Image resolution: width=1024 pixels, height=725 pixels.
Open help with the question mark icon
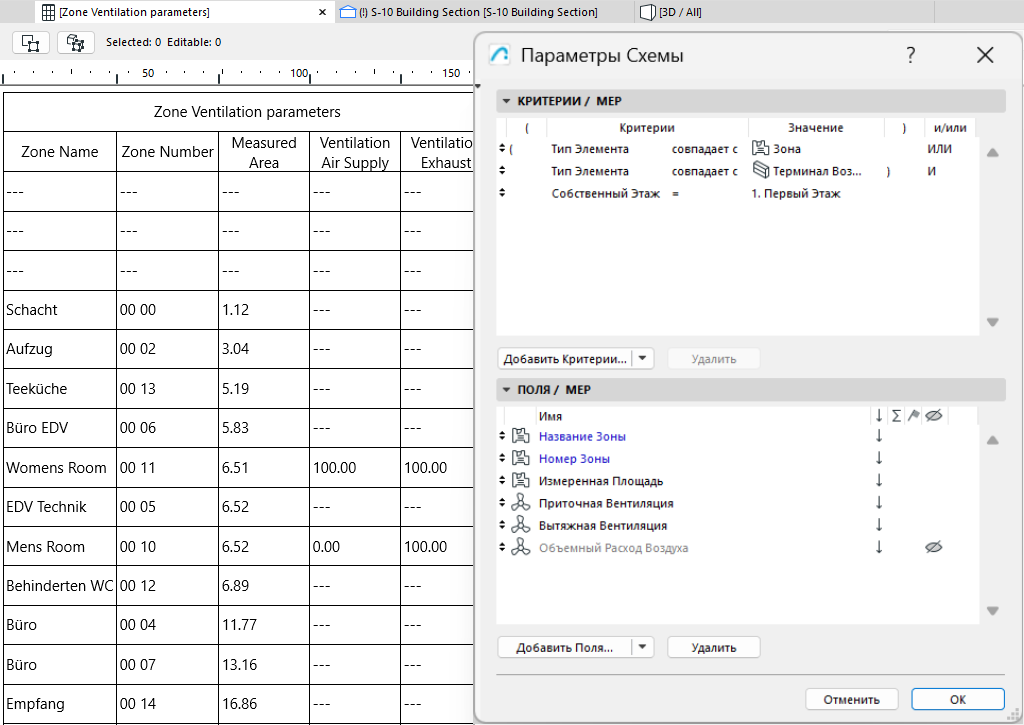coord(910,55)
